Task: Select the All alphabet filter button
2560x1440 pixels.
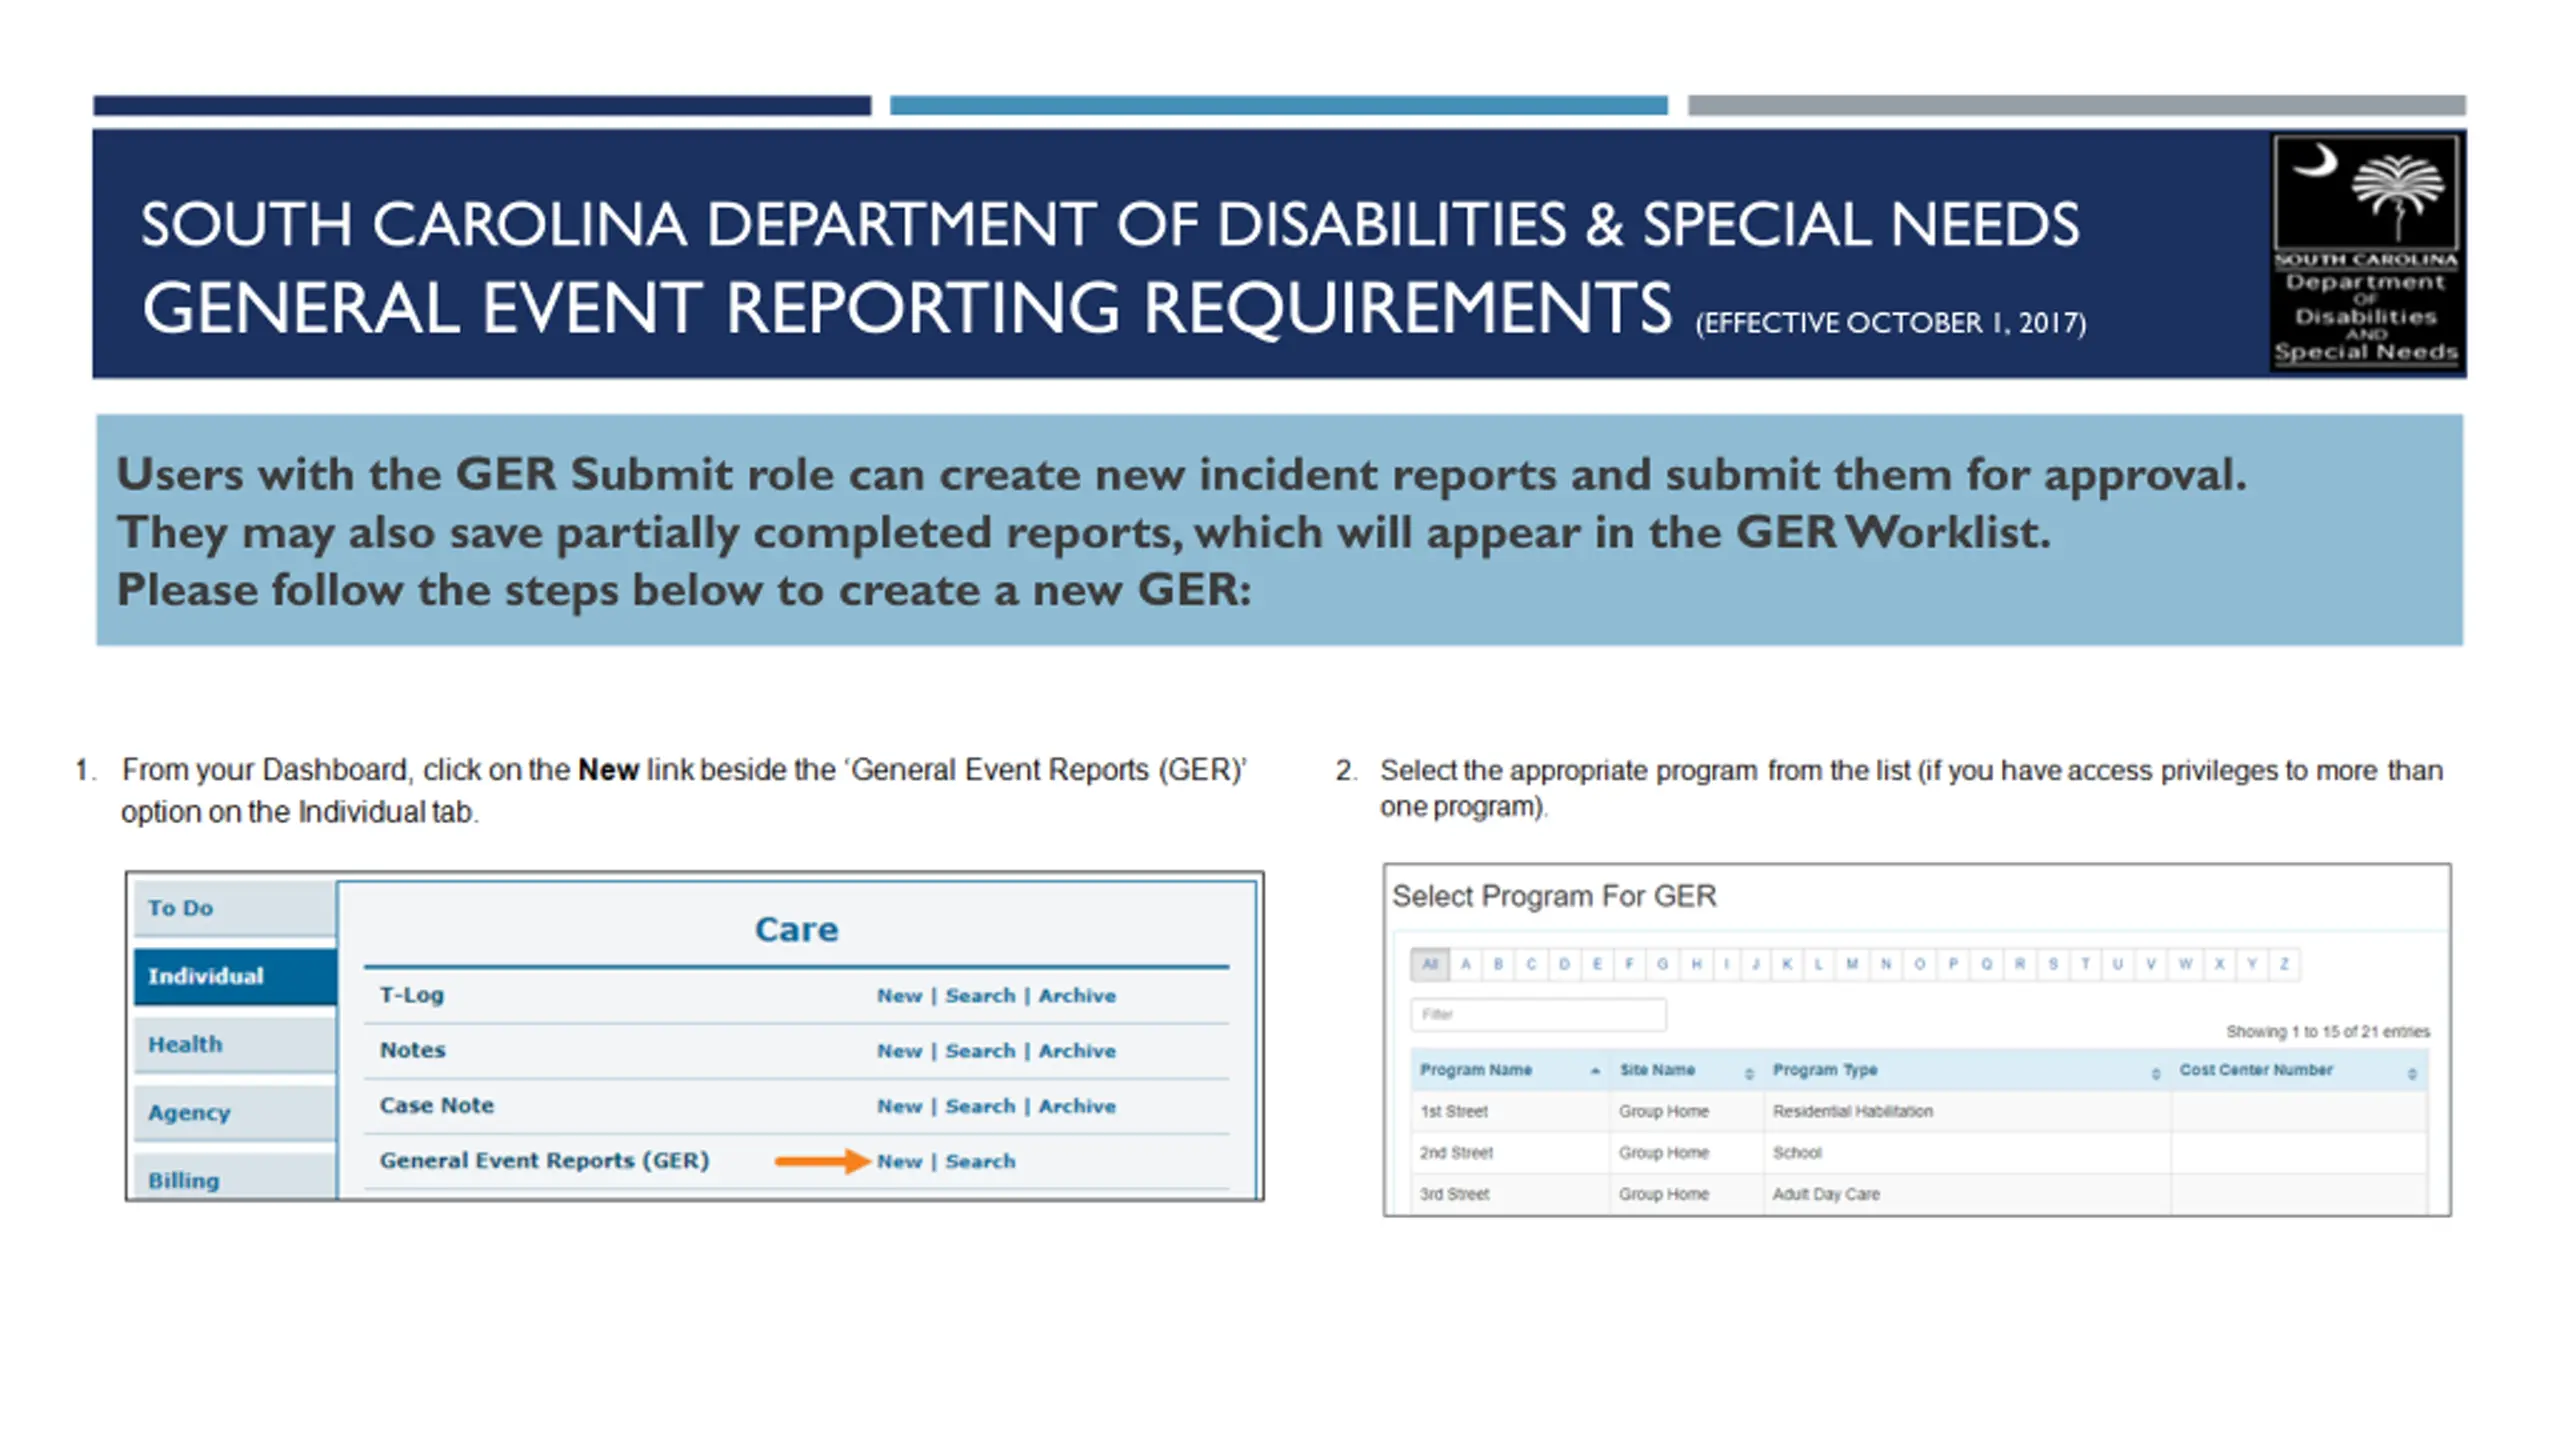Action: point(1430,964)
